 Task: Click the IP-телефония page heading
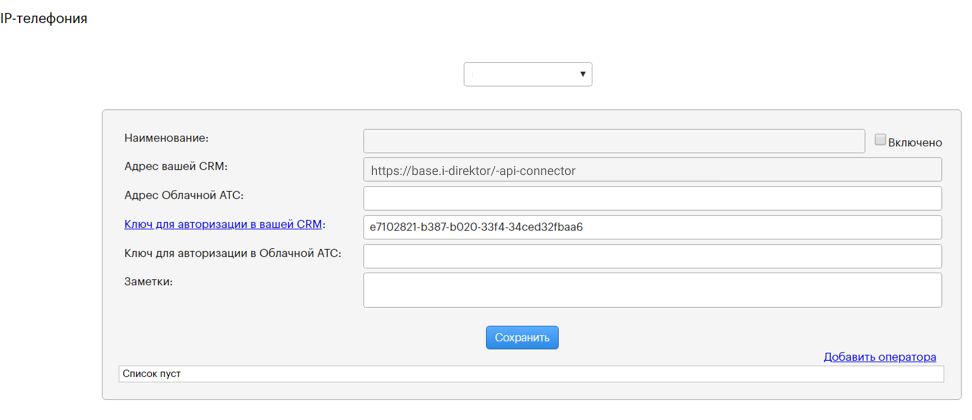45,18
